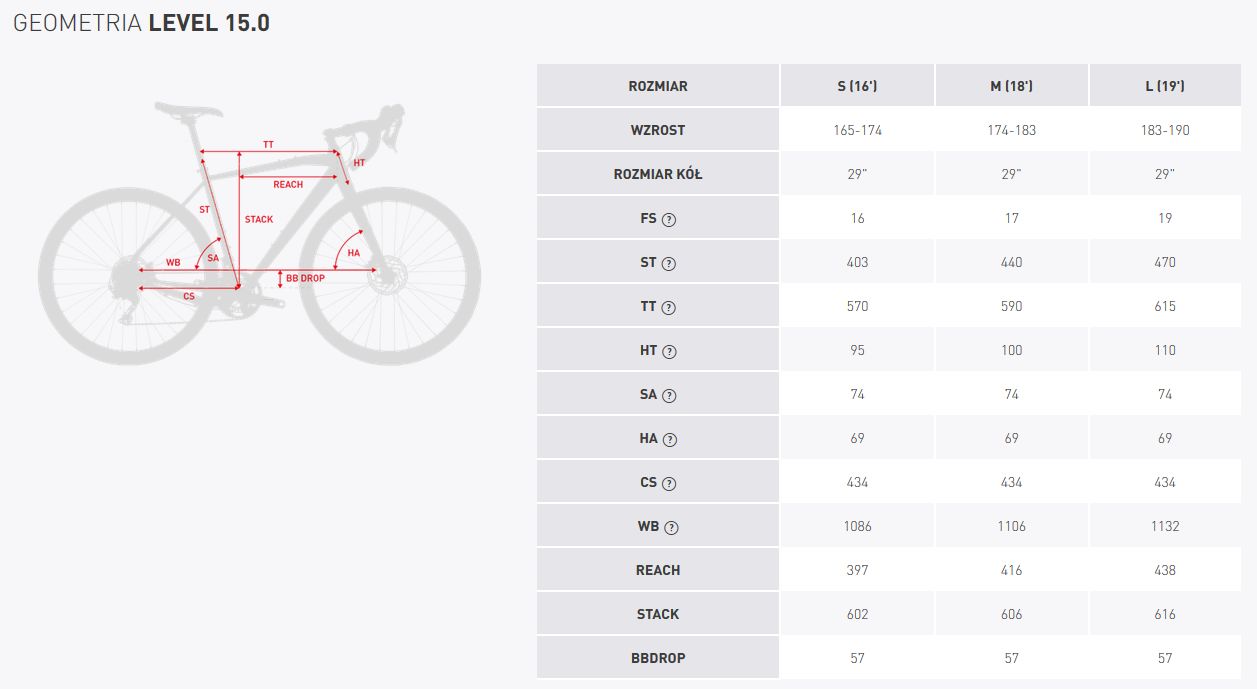Viewport: 1257px width, 689px height.
Task: Select the S (16') size column header
Action: click(x=857, y=86)
